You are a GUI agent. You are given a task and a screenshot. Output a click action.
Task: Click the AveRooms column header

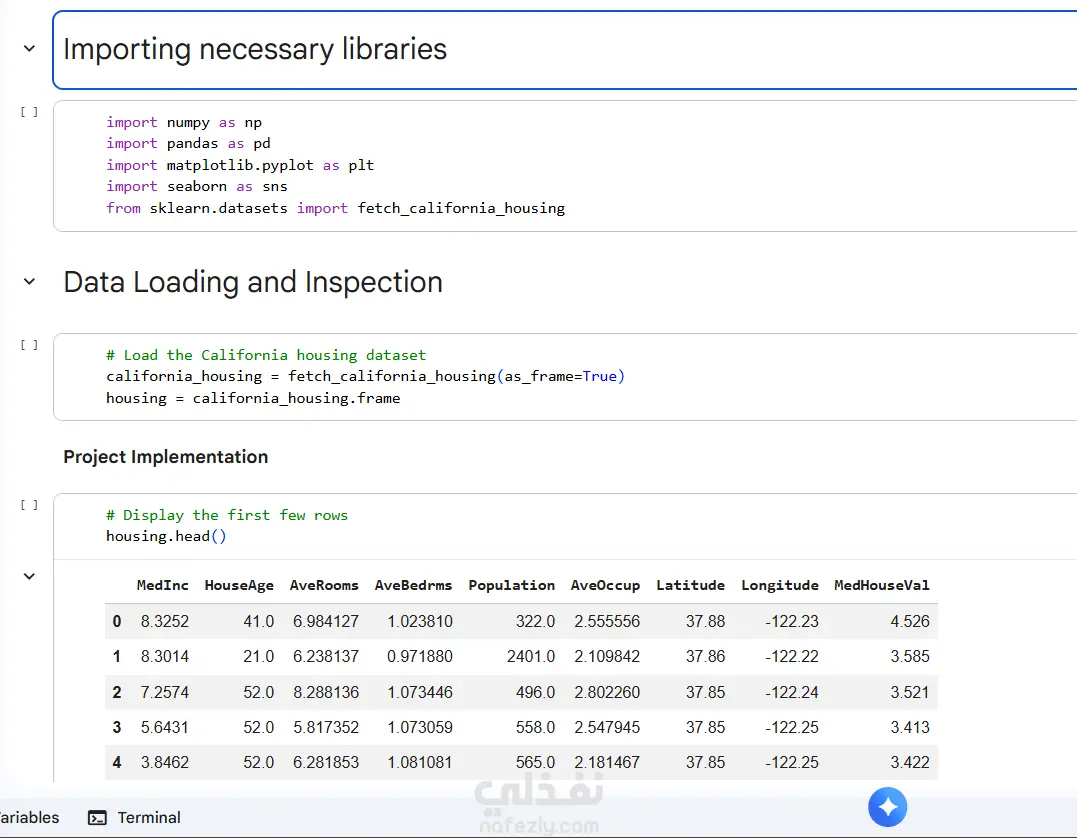324,585
